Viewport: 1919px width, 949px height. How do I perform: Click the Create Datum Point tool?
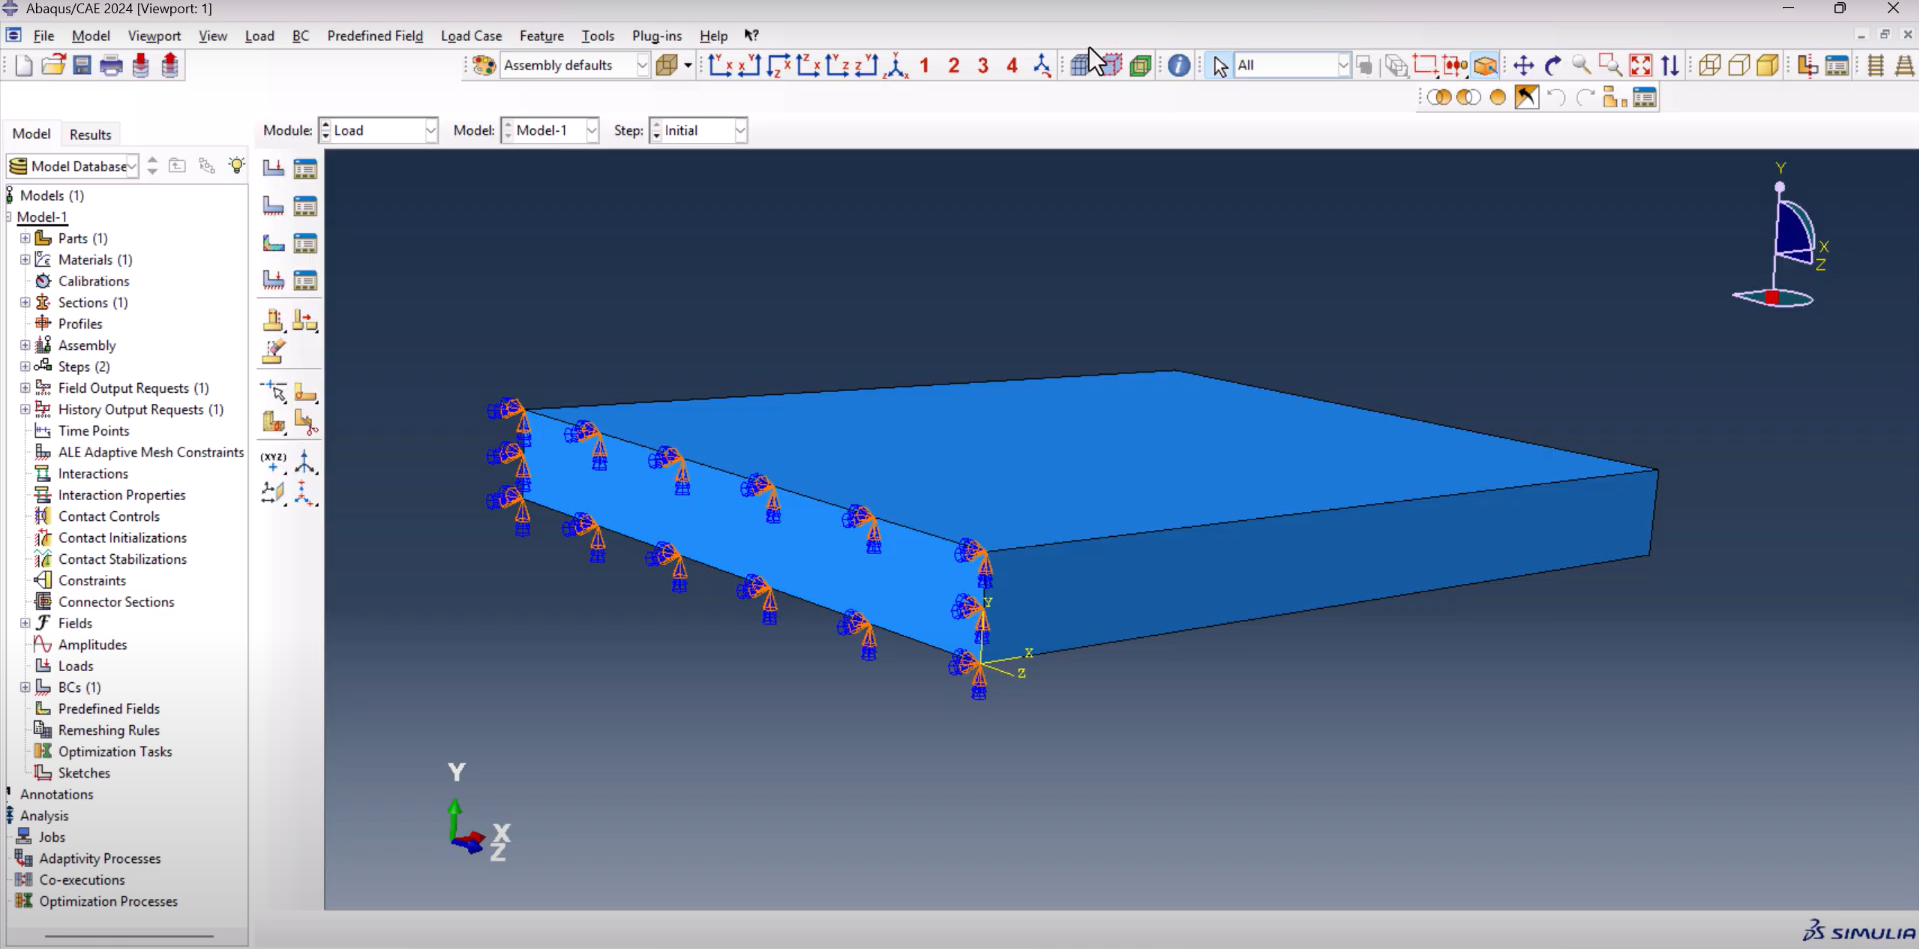tap(273, 462)
